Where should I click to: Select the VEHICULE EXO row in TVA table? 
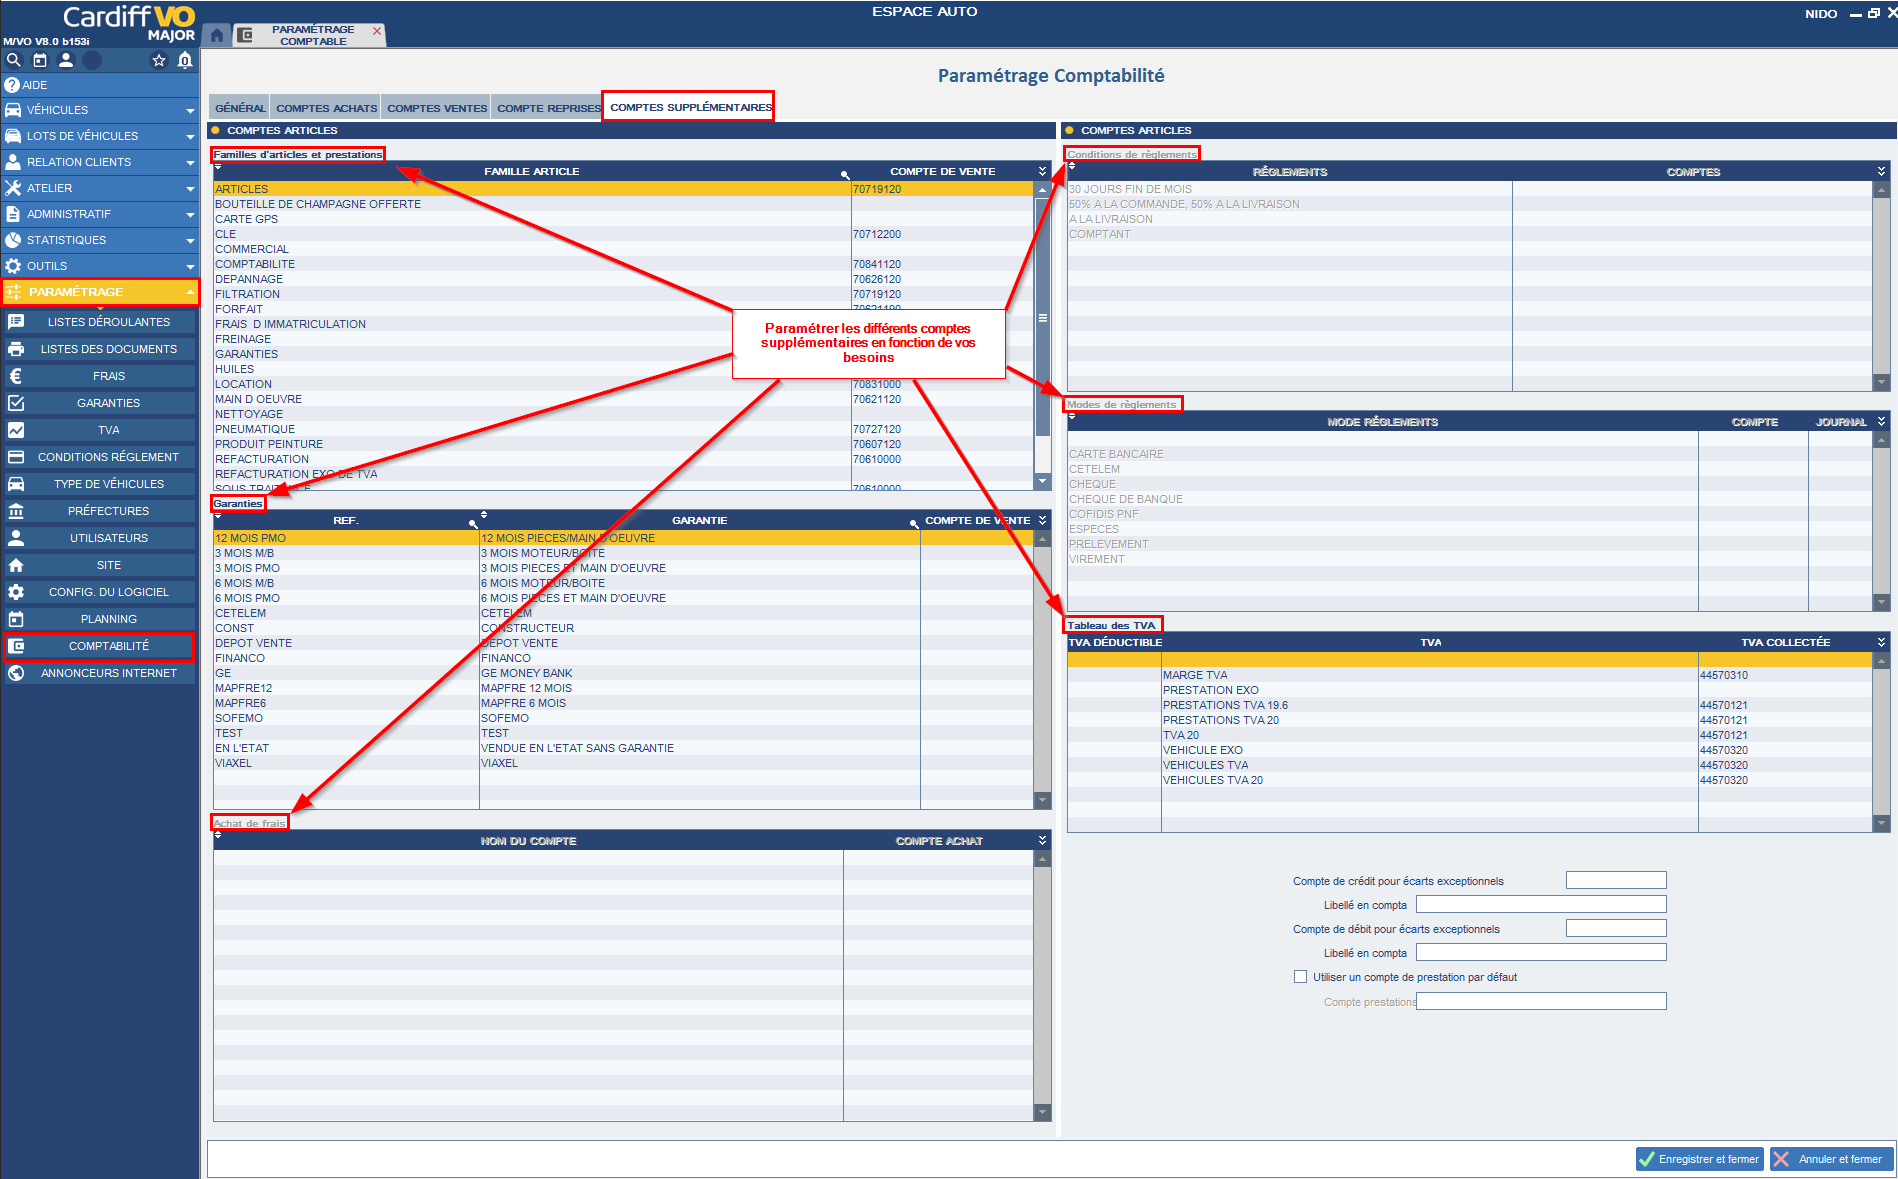(x=1469, y=750)
